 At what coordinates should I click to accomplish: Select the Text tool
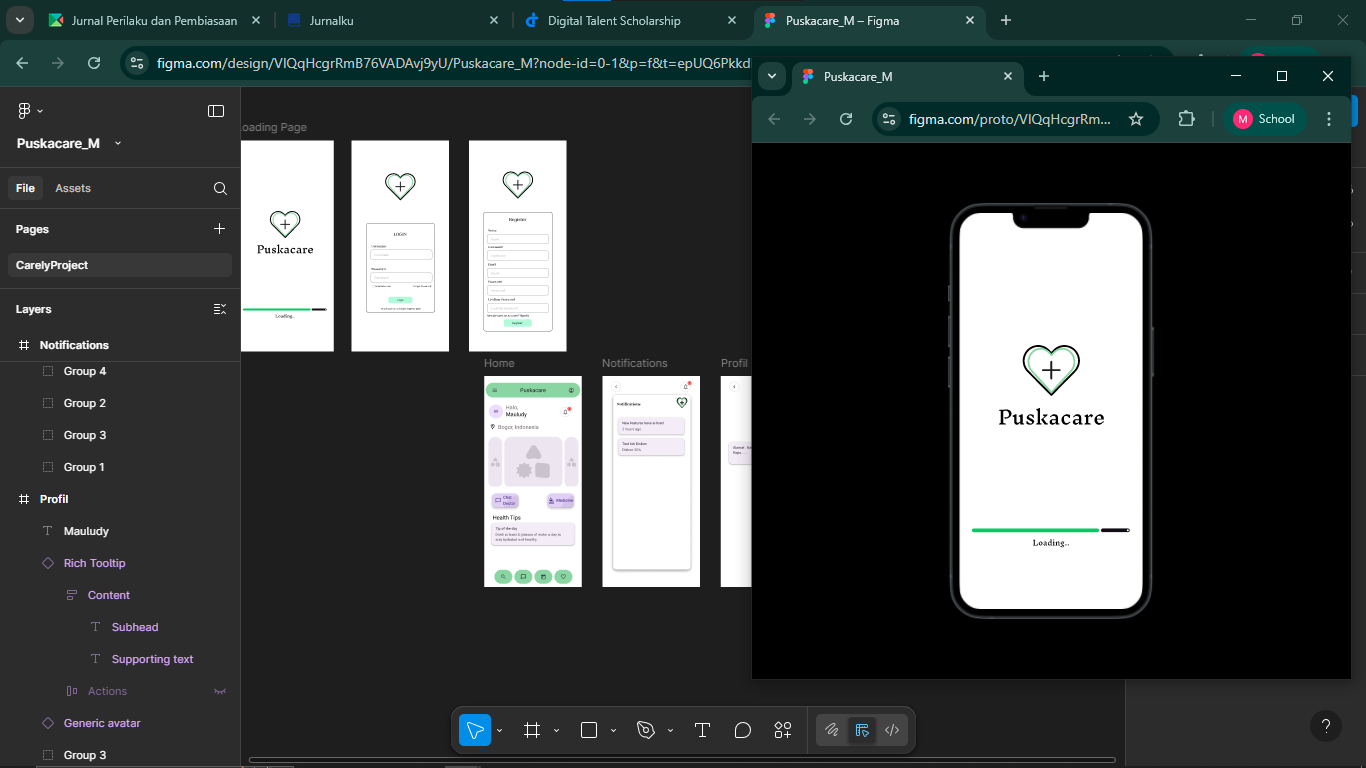702,730
